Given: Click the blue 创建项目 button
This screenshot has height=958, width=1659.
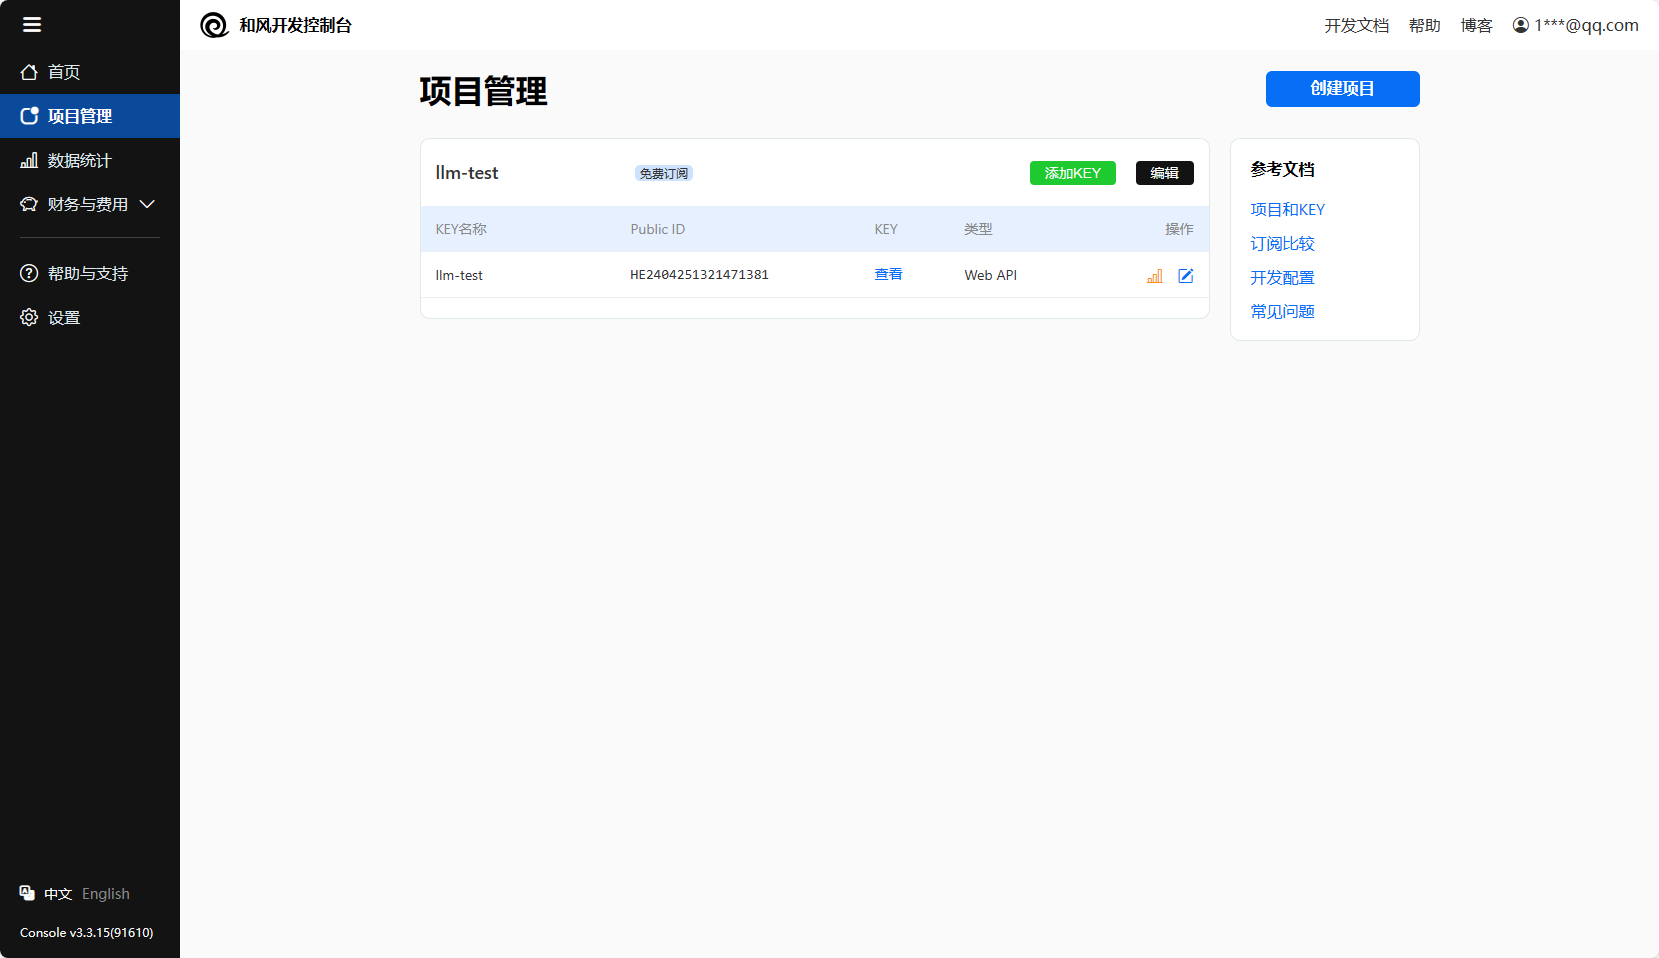Looking at the screenshot, I should 1342,89.
